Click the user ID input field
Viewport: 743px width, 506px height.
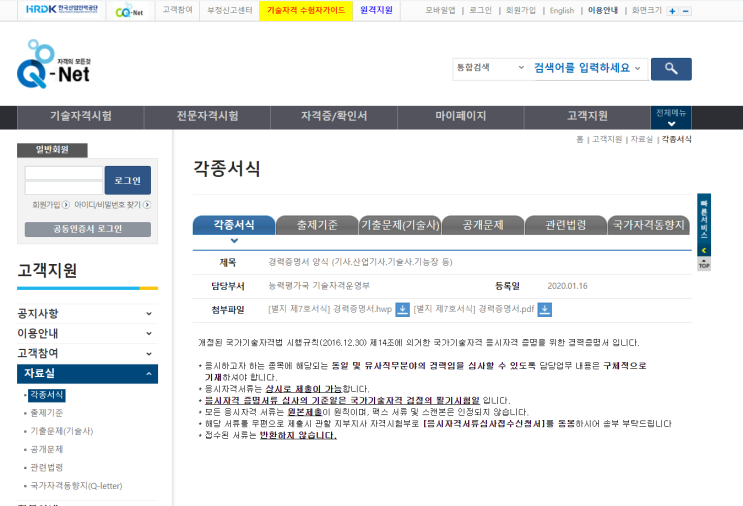(63, 173)
